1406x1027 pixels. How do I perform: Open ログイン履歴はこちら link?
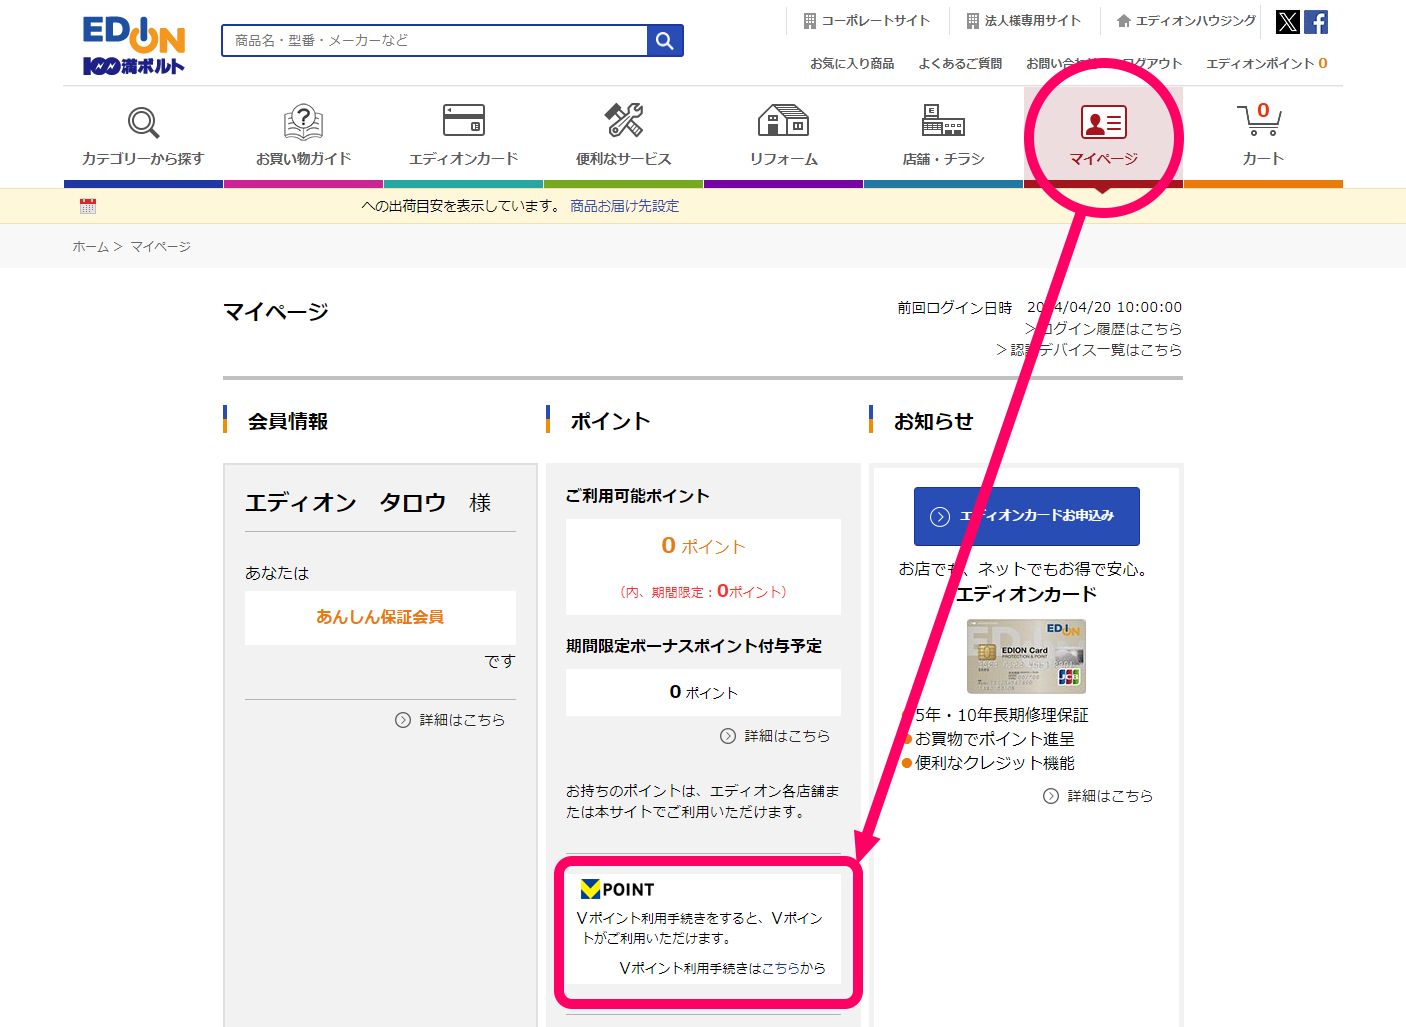coord(1104,328)
